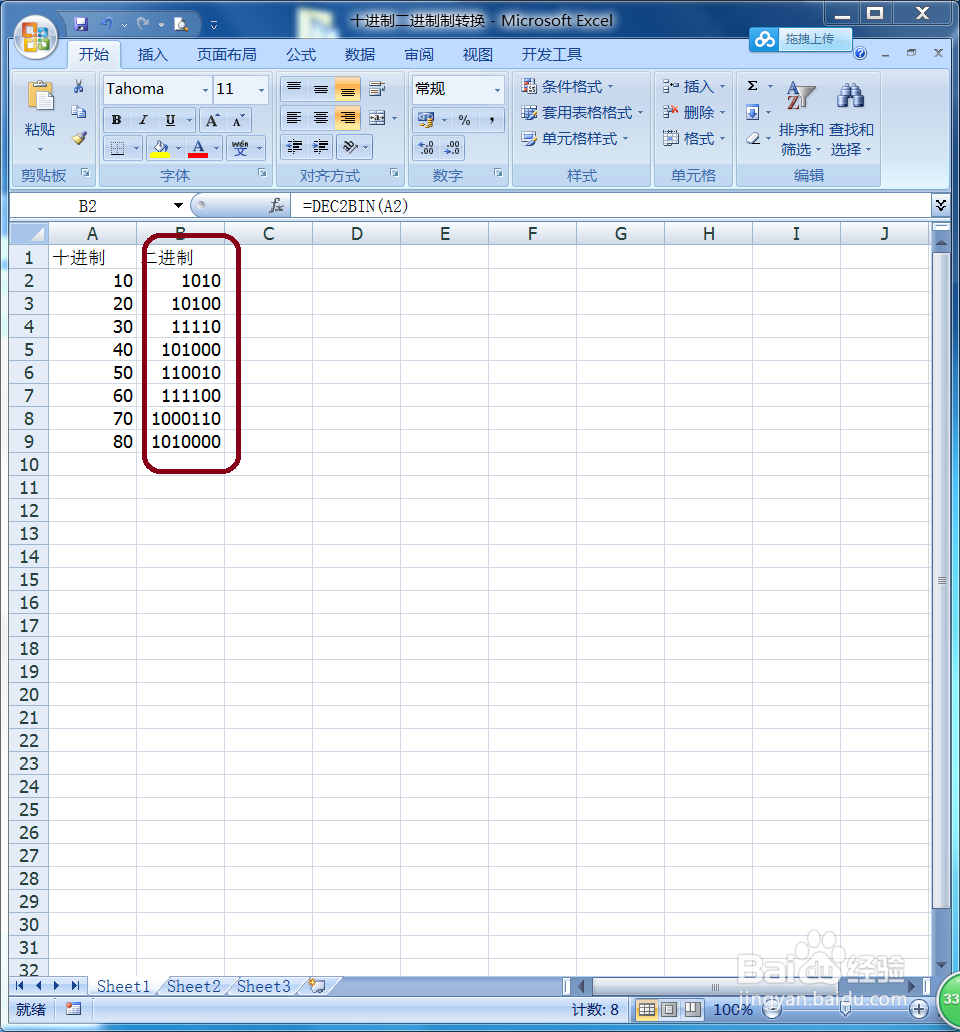The image size is (960, 1032).
Task: Click AutoSum sigma icon
Action: (x=753, y=86)
